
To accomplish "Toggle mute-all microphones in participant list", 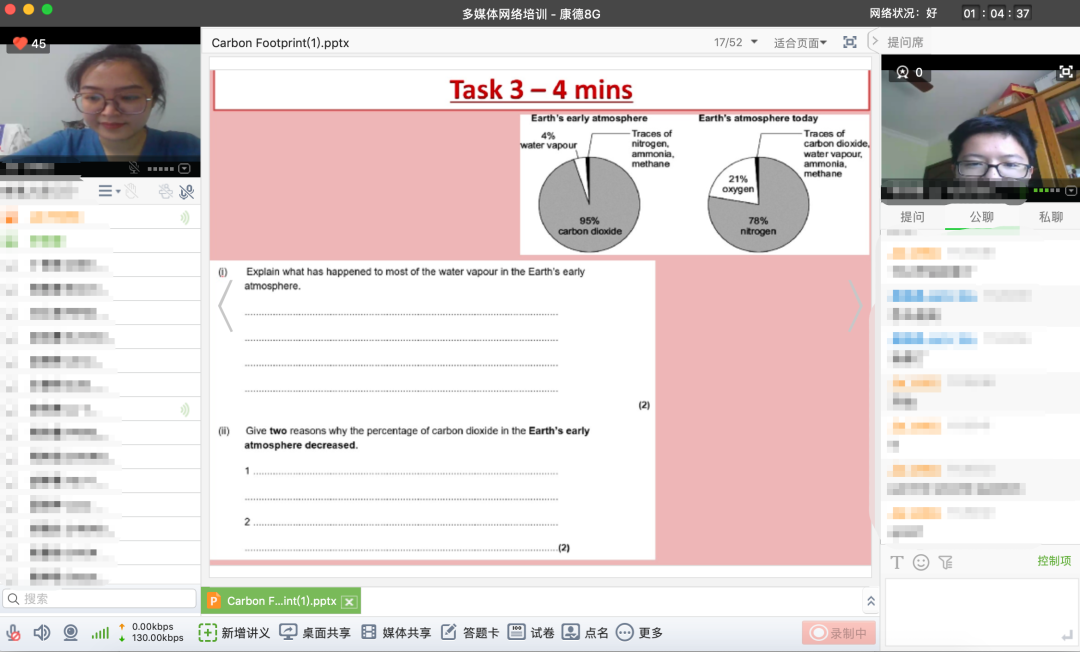I will (x=186, y=191).
